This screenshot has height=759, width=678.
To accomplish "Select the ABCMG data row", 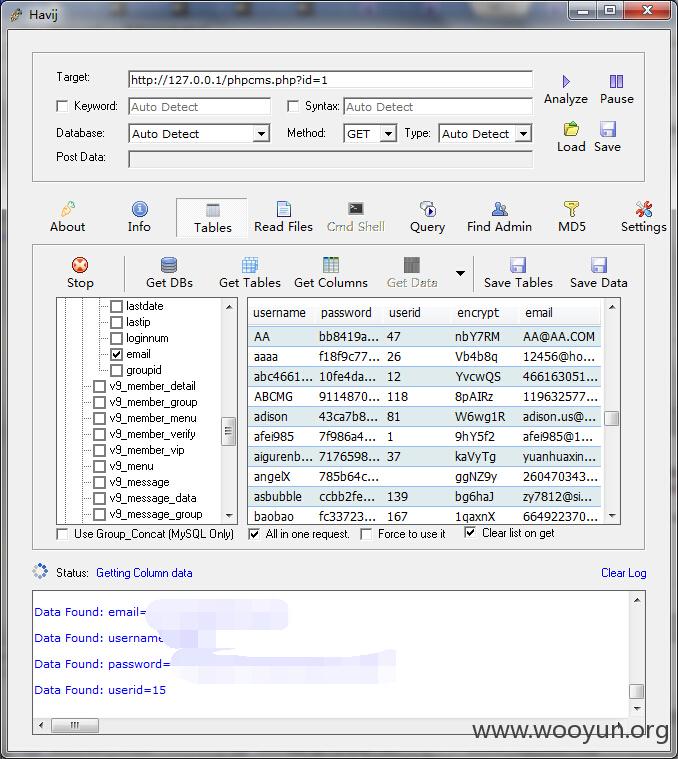I will tap(425, 396).
